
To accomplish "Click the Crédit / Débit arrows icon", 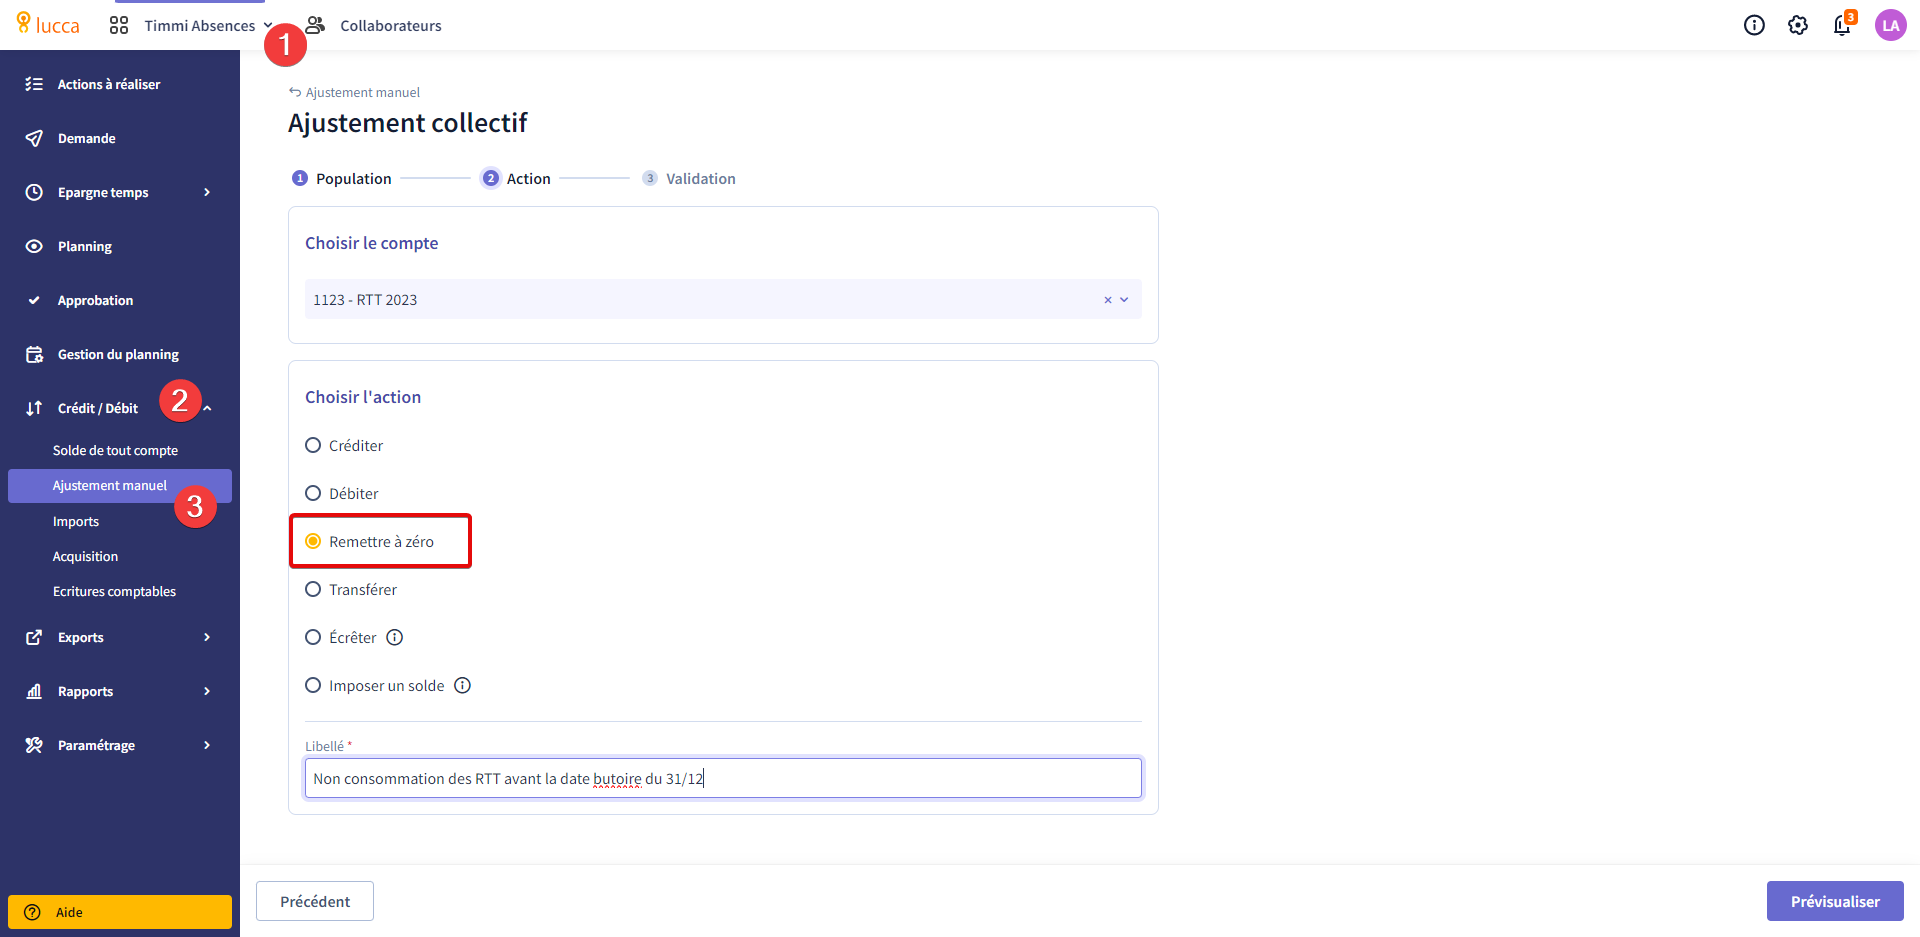I will [34, 408].
